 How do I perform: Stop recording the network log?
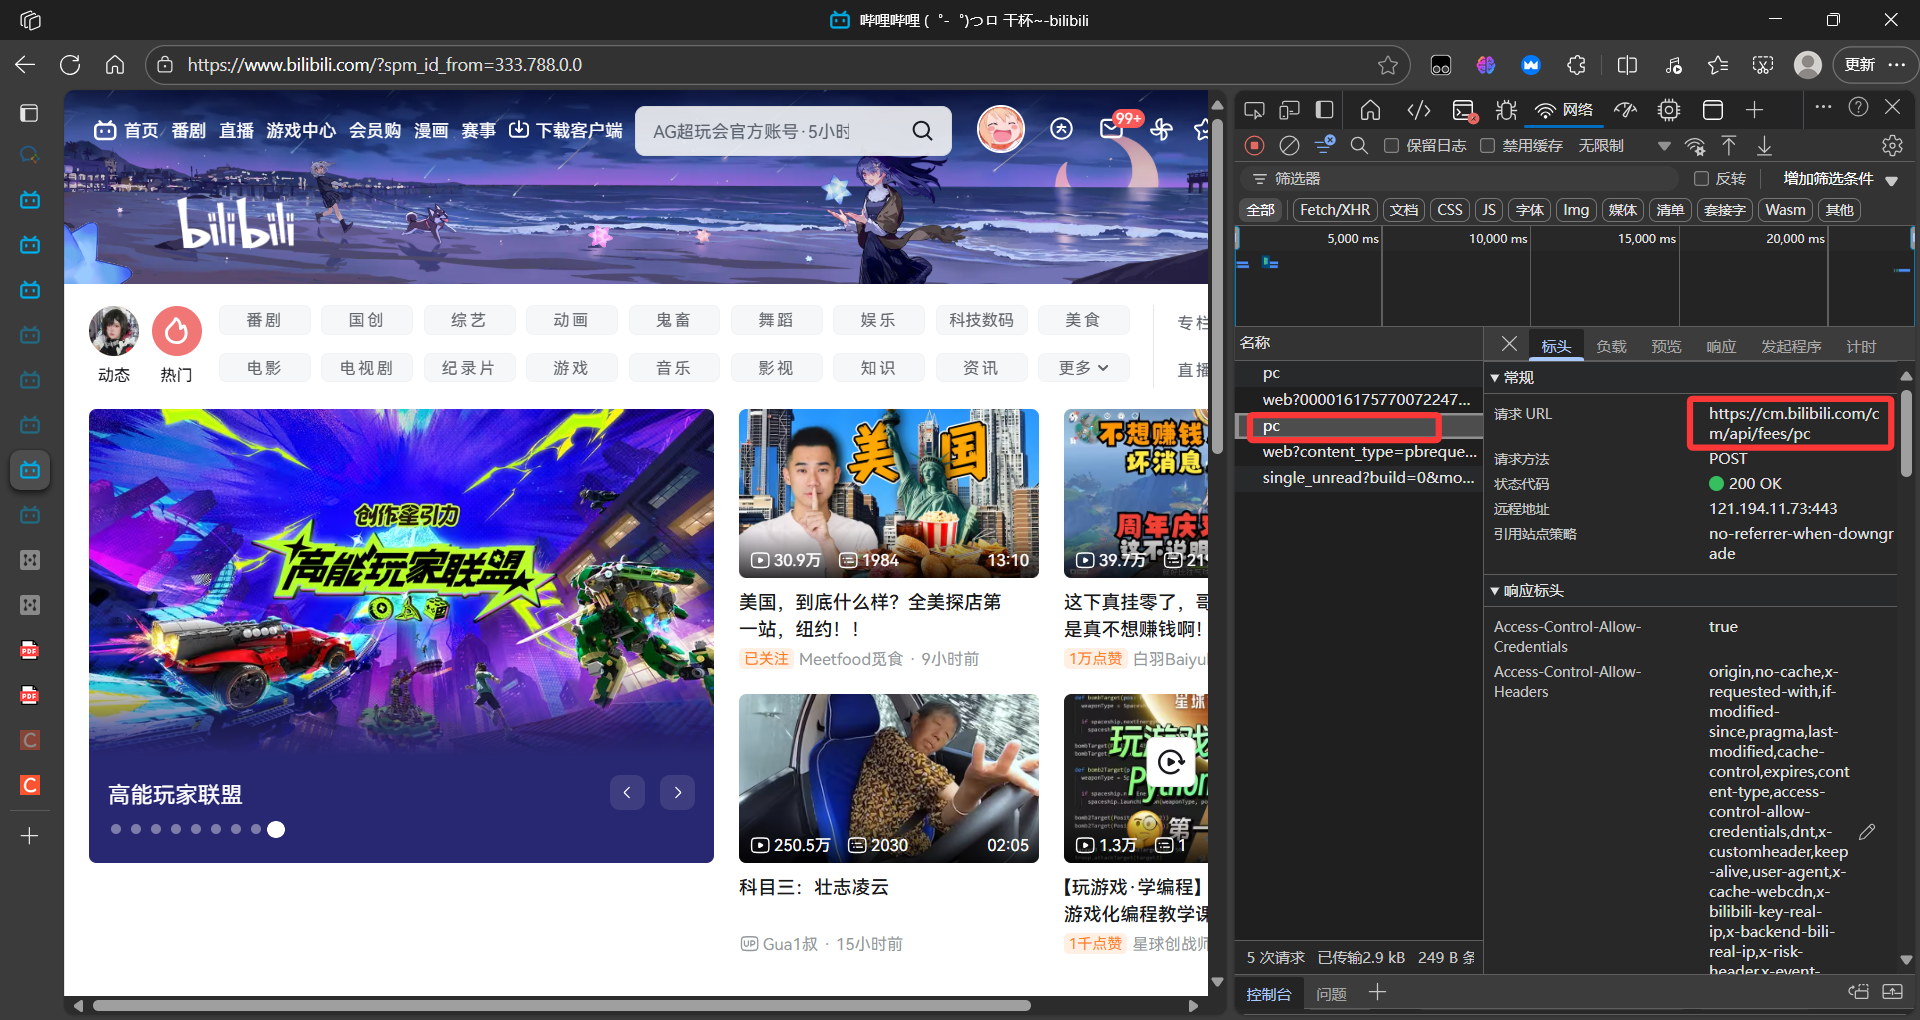[1254, 146]
